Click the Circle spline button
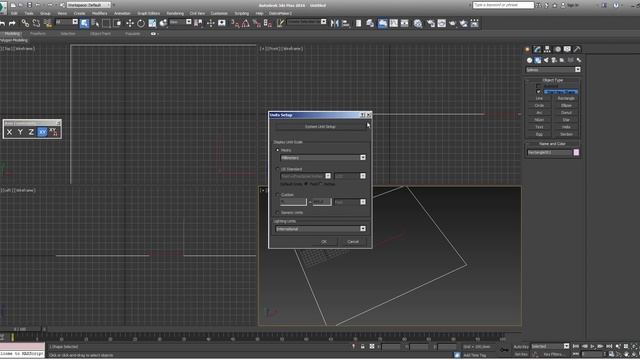Screen dimensions: 640x360 point(539,106)
